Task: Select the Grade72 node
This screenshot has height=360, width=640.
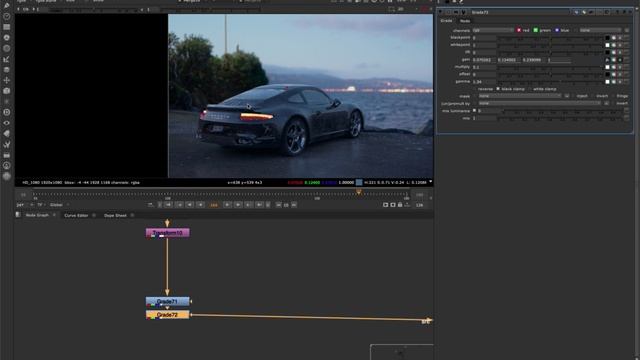Action: coord(168,315)
